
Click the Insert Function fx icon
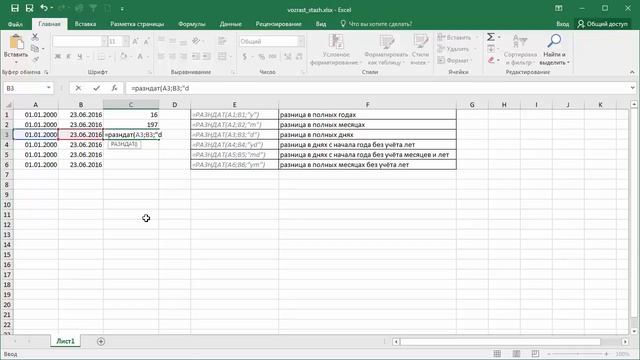[114, 88]
